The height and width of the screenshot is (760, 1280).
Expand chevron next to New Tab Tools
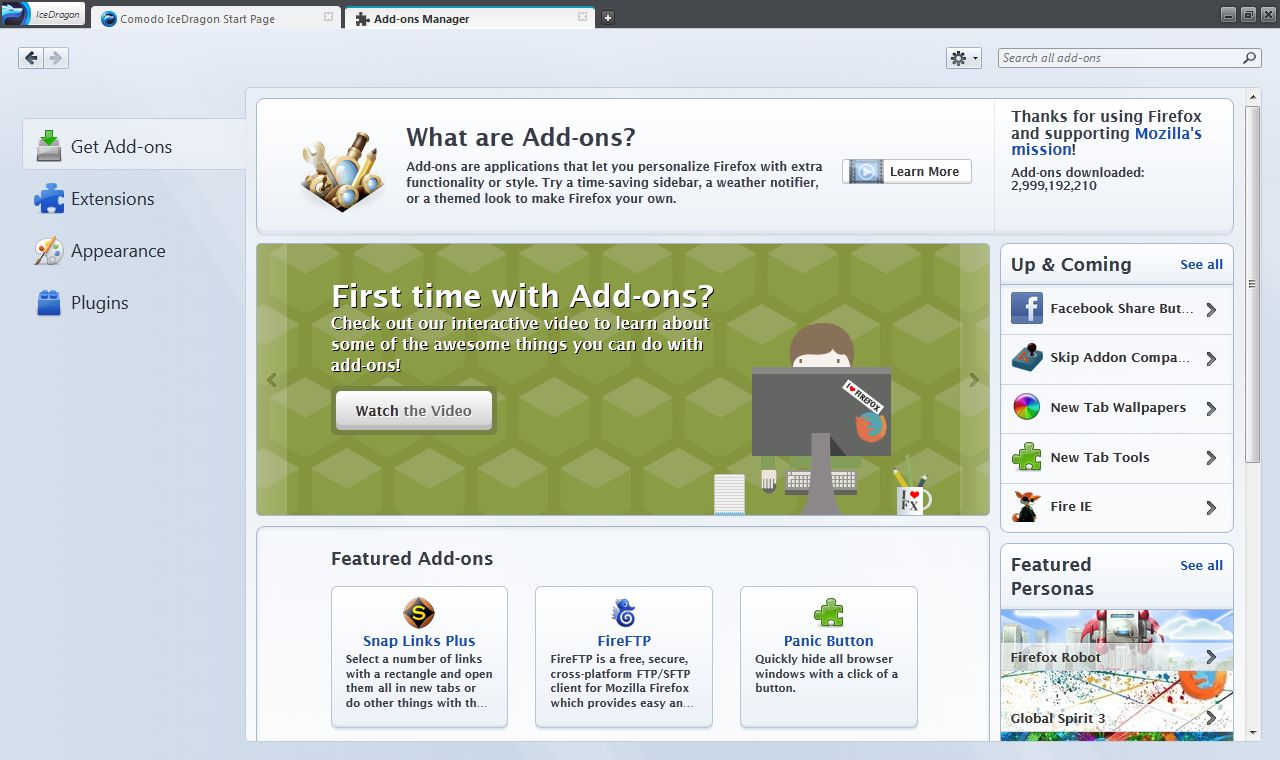pos(1211,458)
